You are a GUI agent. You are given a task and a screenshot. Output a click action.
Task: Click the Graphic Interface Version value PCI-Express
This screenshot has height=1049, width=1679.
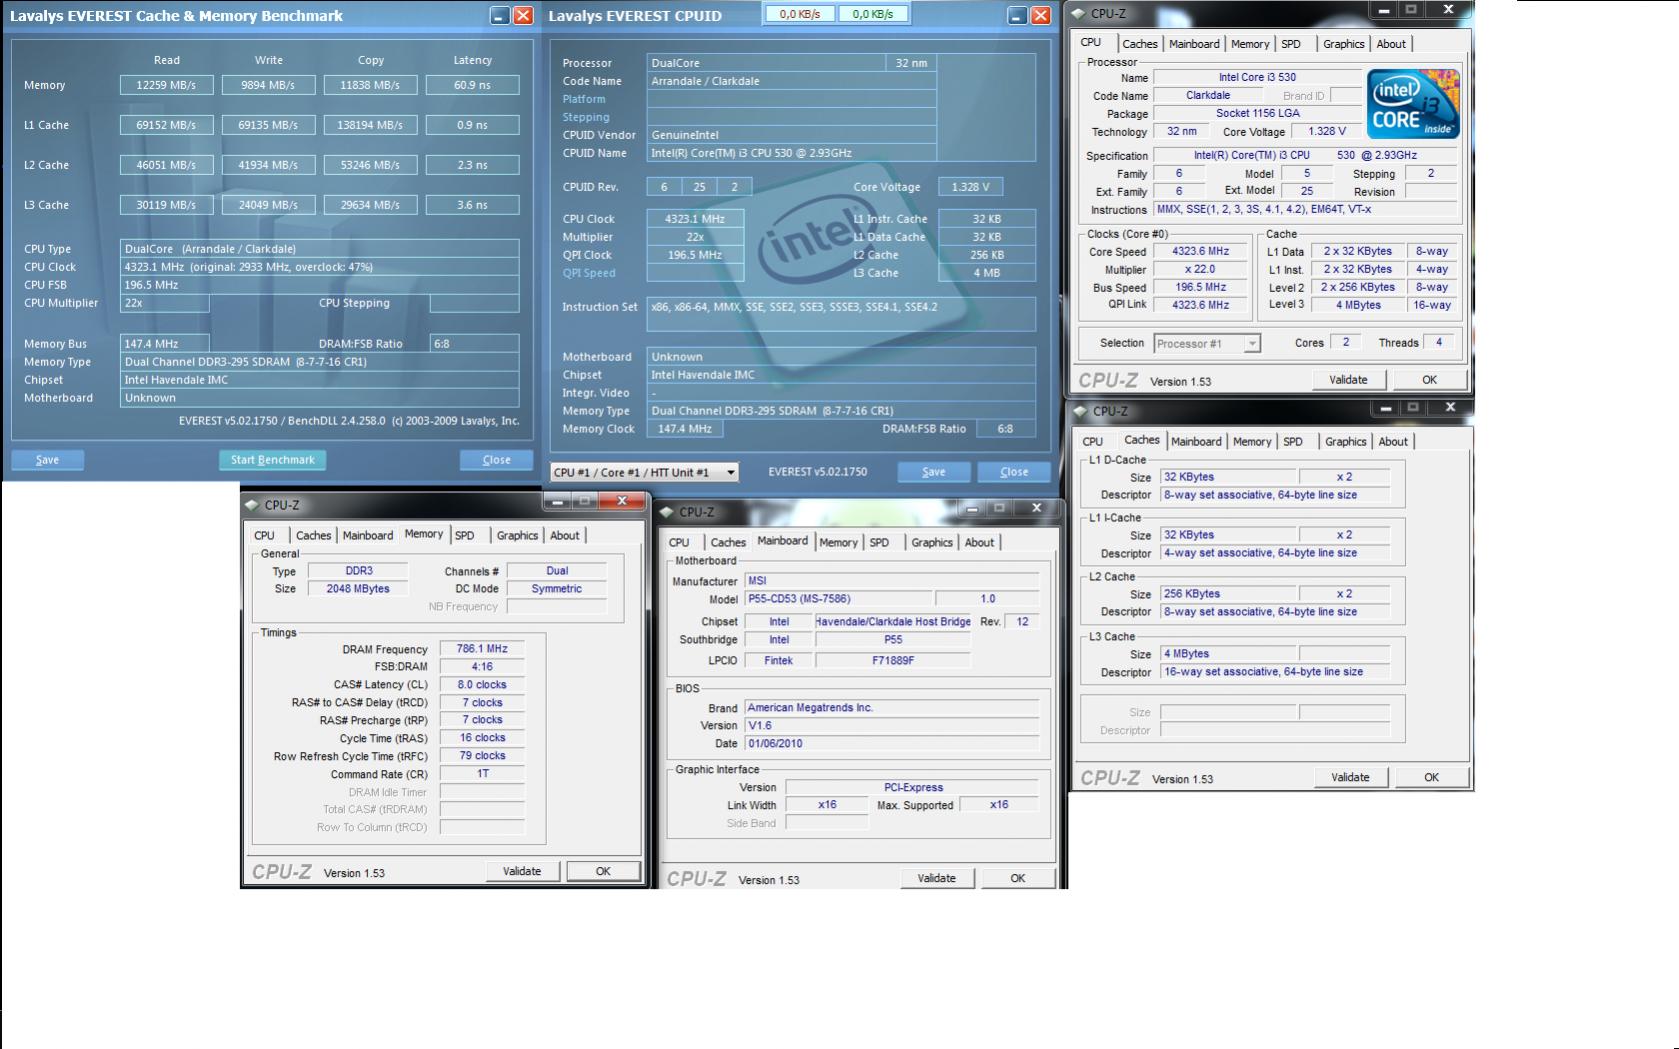point(913,788)
